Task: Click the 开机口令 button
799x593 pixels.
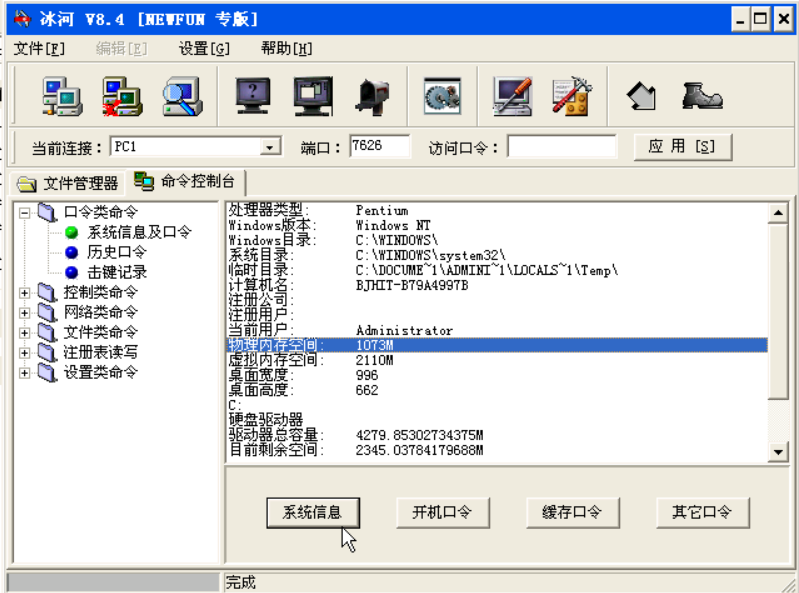Action: coord(442,513)
